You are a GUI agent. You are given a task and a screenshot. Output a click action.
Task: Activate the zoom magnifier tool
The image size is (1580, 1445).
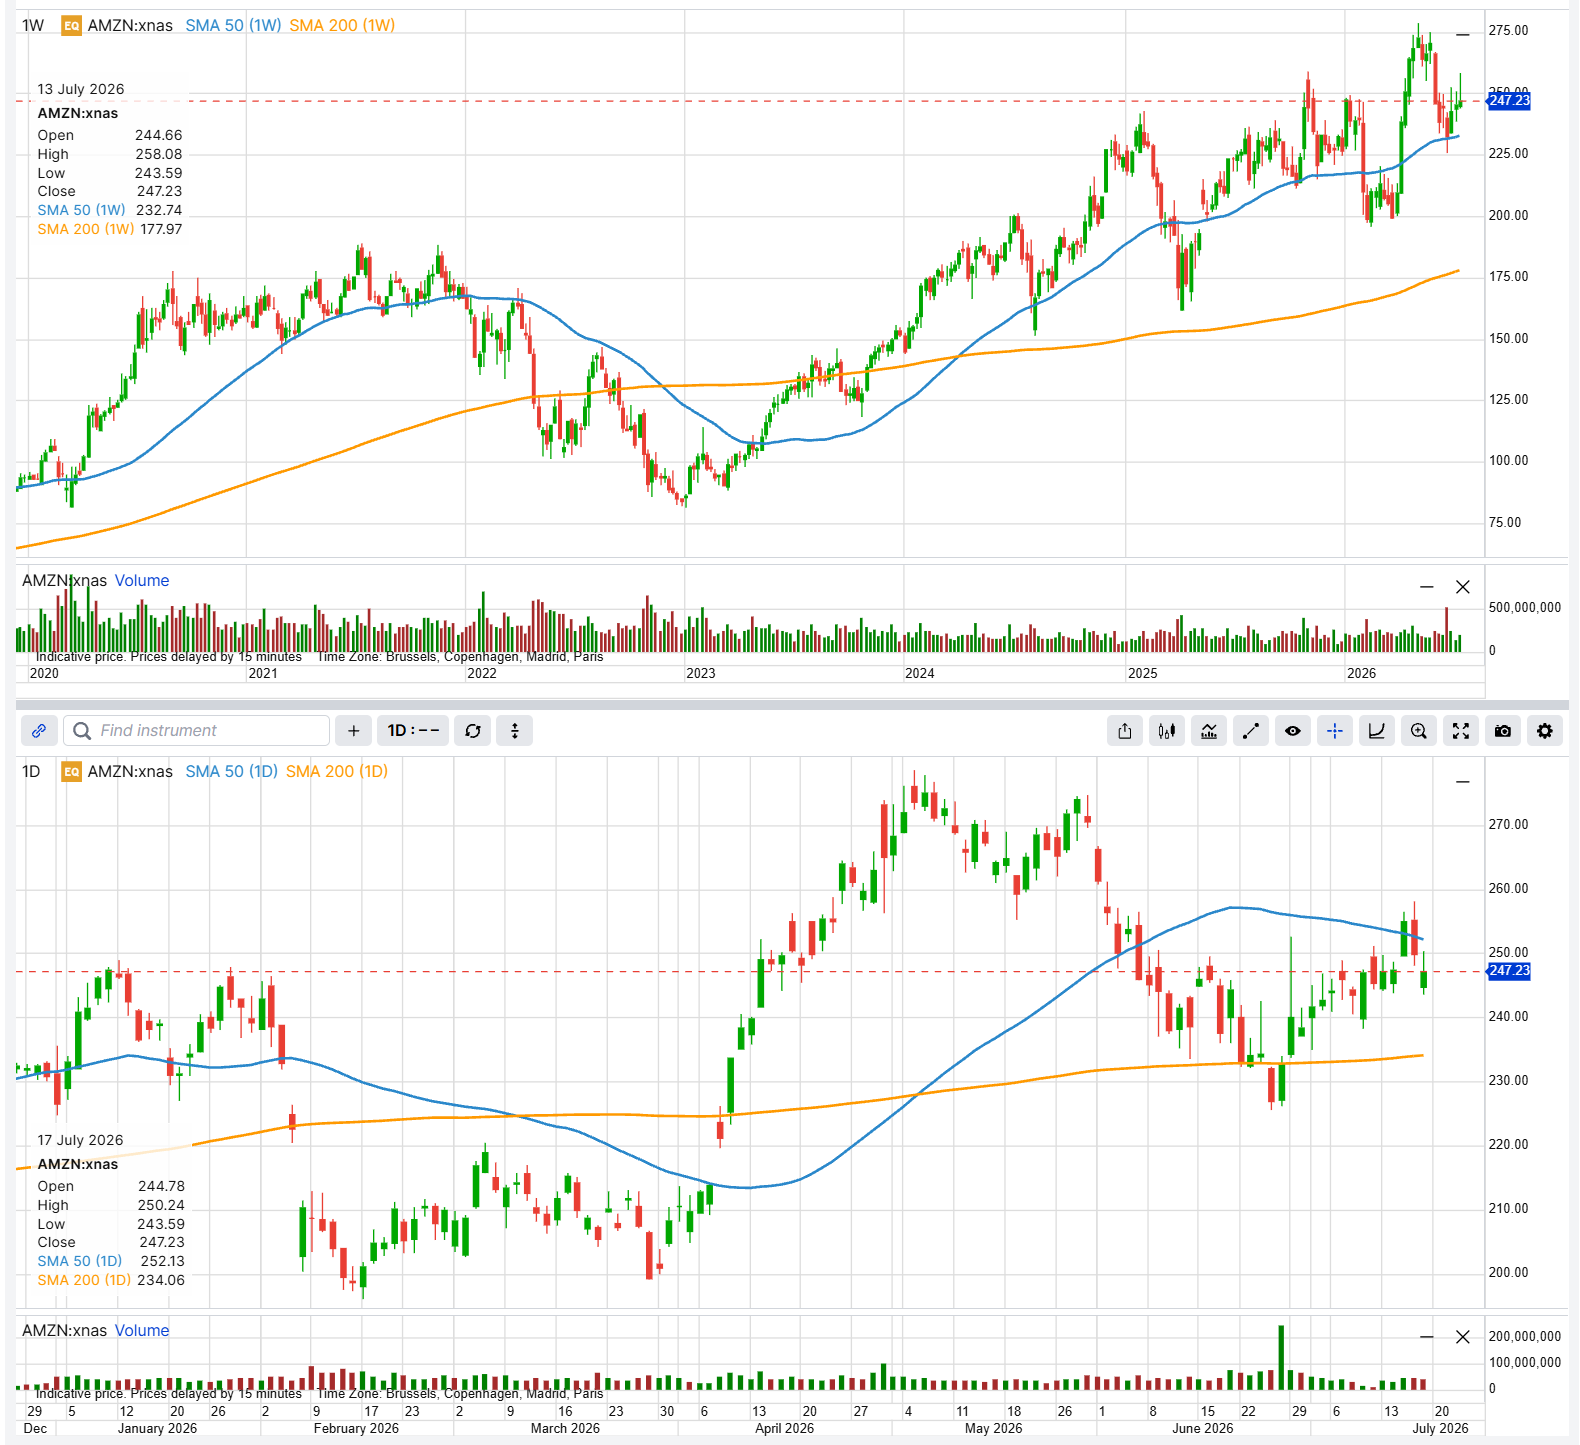[1419, 731]
